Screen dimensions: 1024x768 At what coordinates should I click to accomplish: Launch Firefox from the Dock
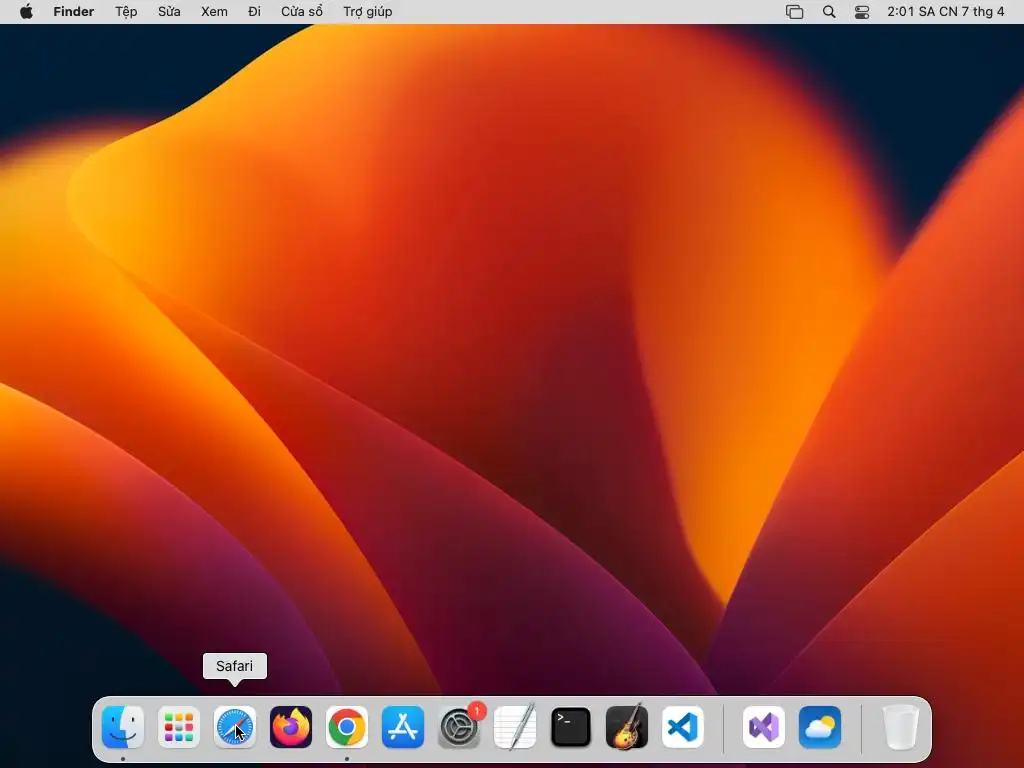coord(291,727)
